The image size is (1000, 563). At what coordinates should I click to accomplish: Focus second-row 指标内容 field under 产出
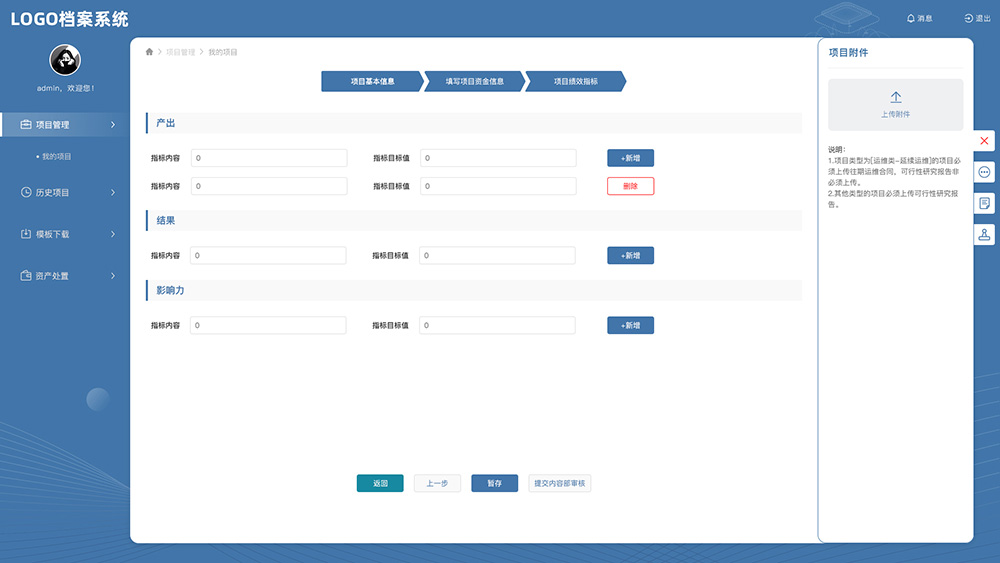point(269,186)
